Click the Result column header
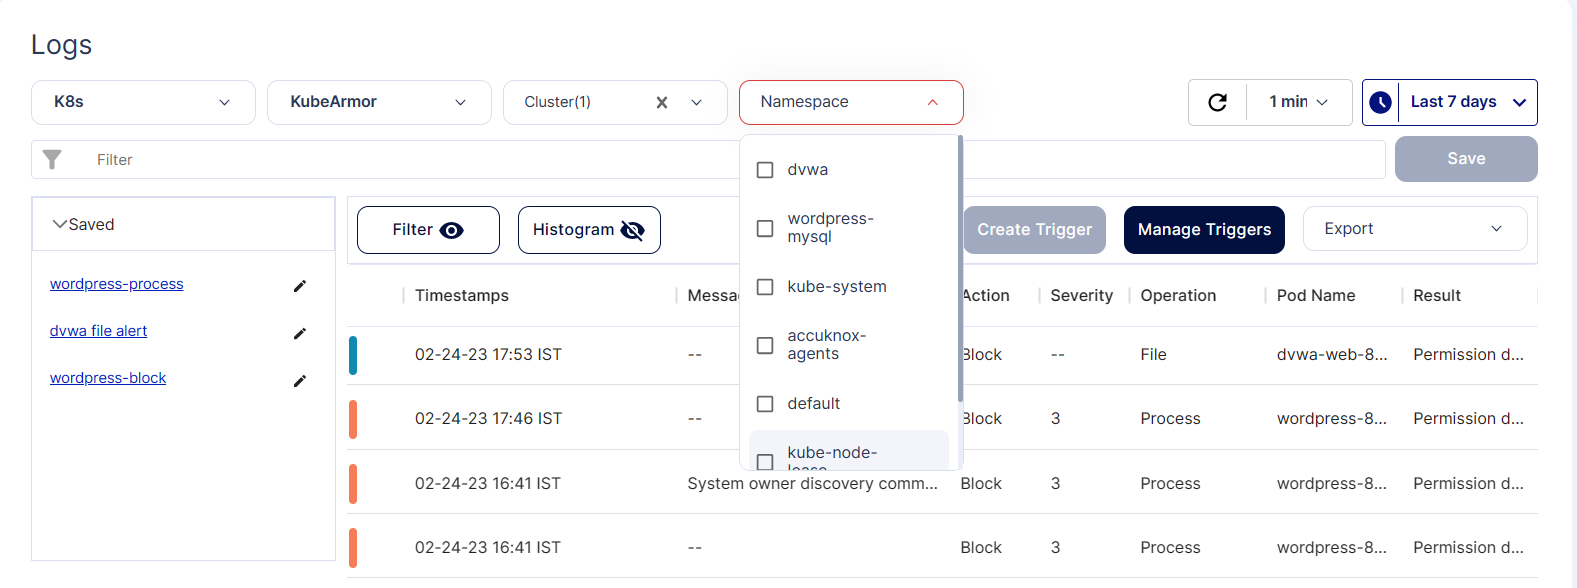The image size is (1577, 588). click(1437, 296)
